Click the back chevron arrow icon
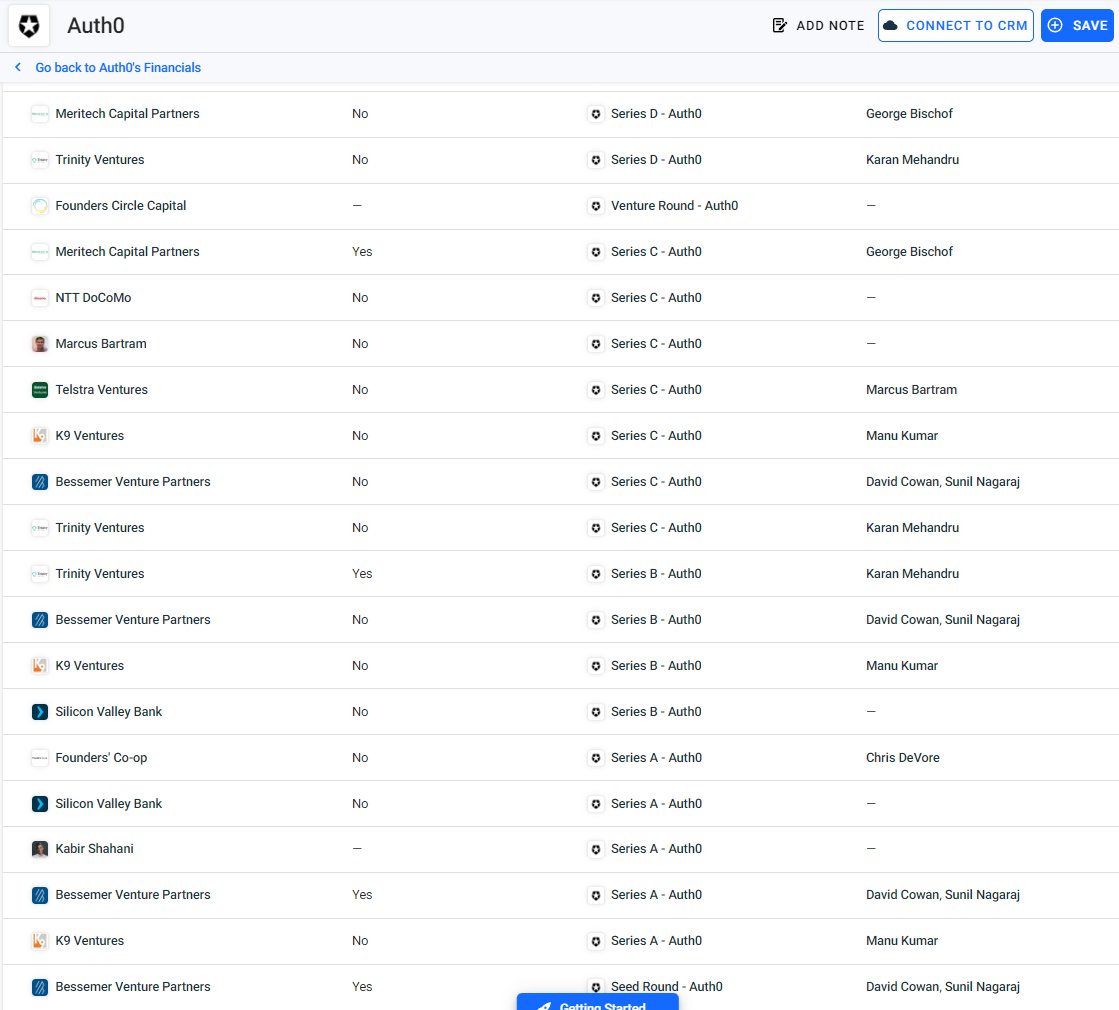Image resolution: width=1119 pixels, height=1010 pixels. 18,67
